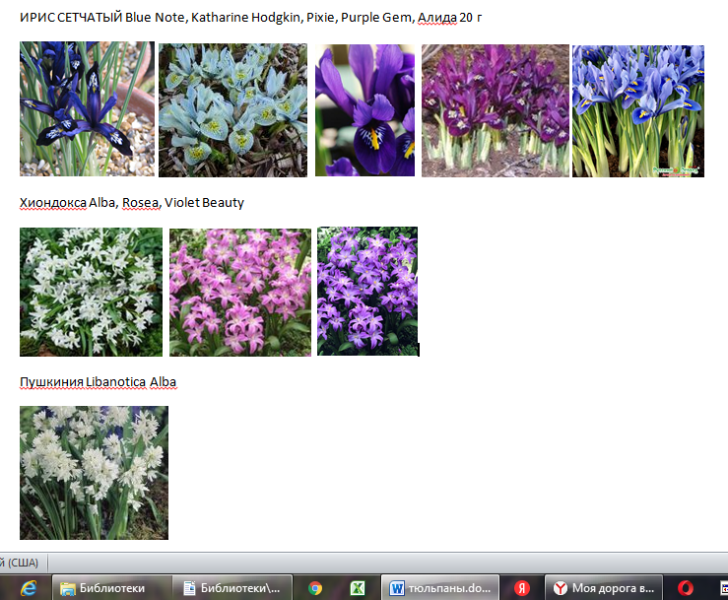Screen dimensions: 728x600
Task: Click the language indicator (США) in status bar
Action: pyautogui.click(x=18, y=563)
